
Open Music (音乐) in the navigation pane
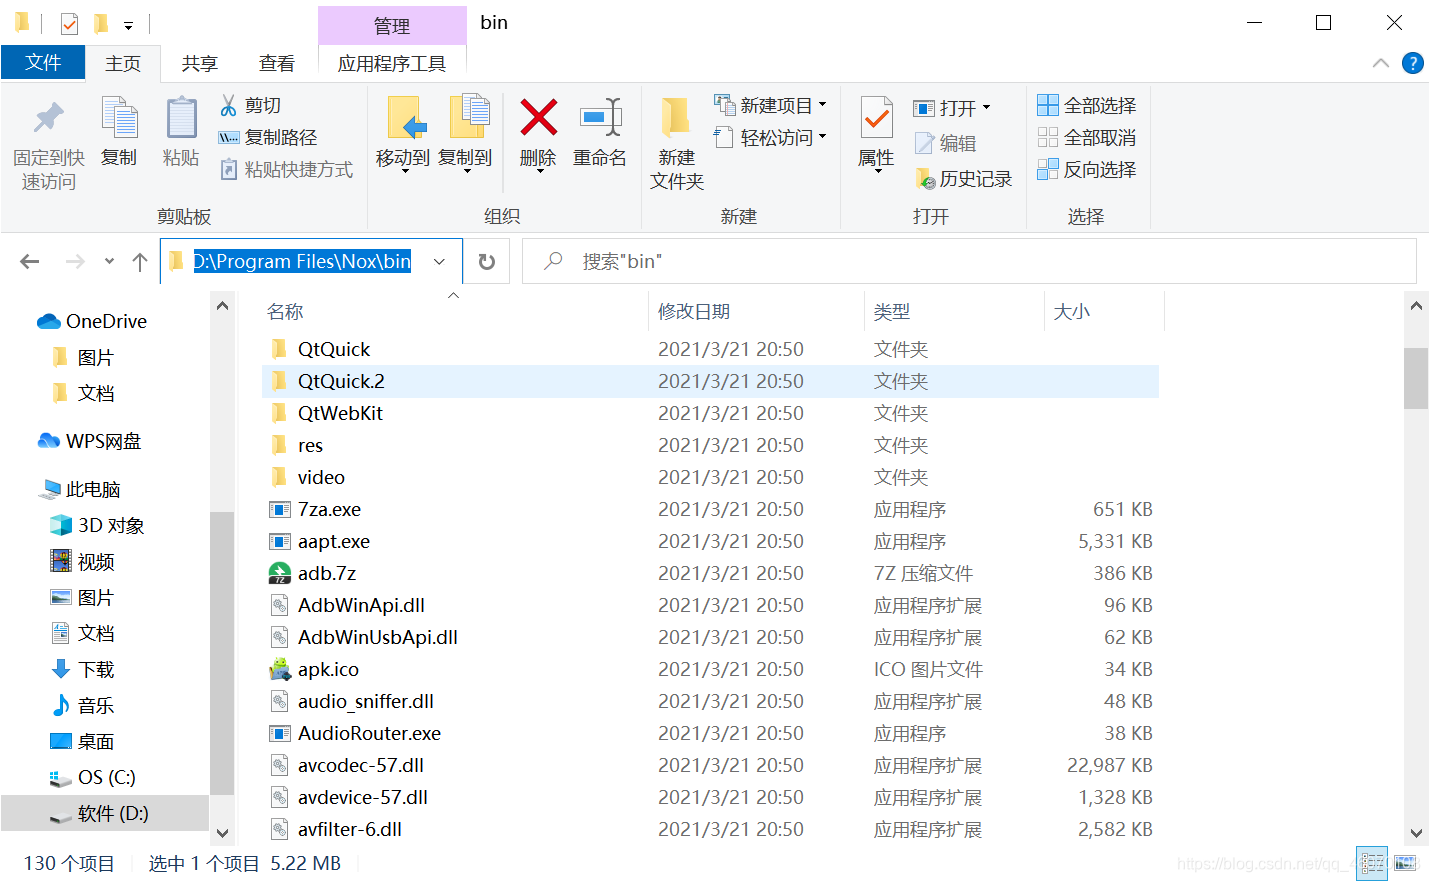(83, 705)
